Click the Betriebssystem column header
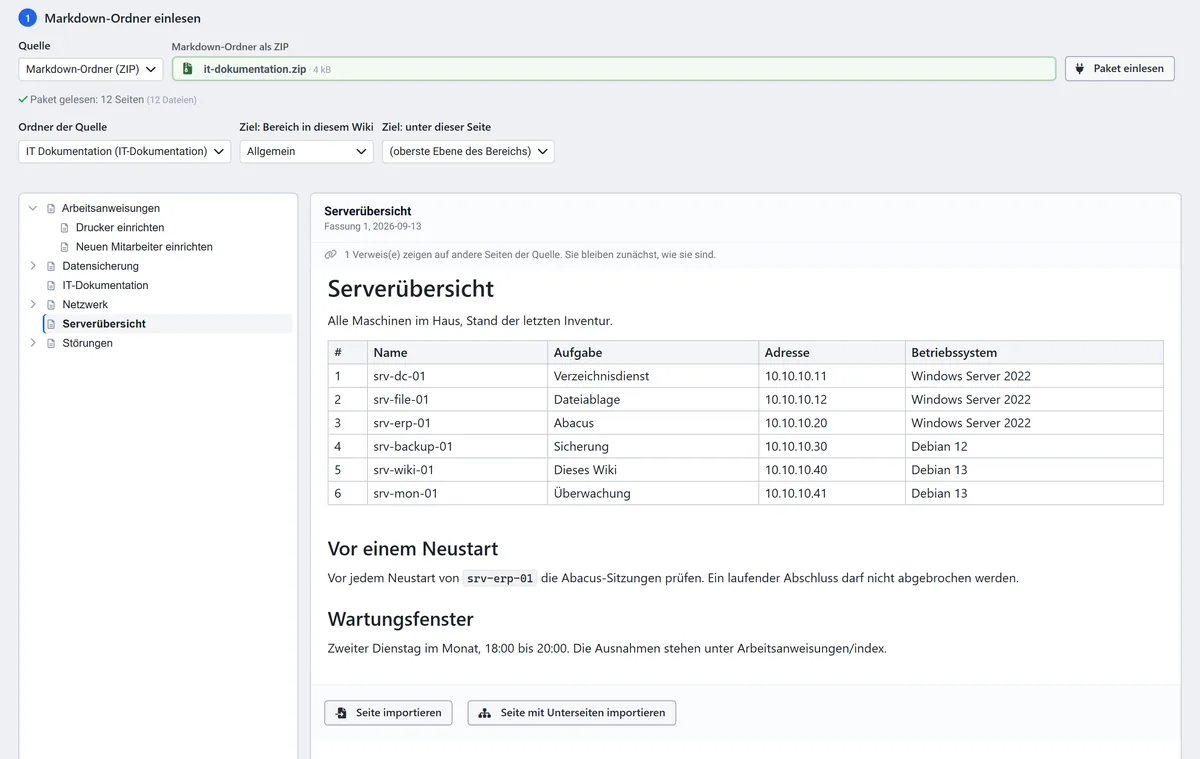 click(x=1034, y=352)
